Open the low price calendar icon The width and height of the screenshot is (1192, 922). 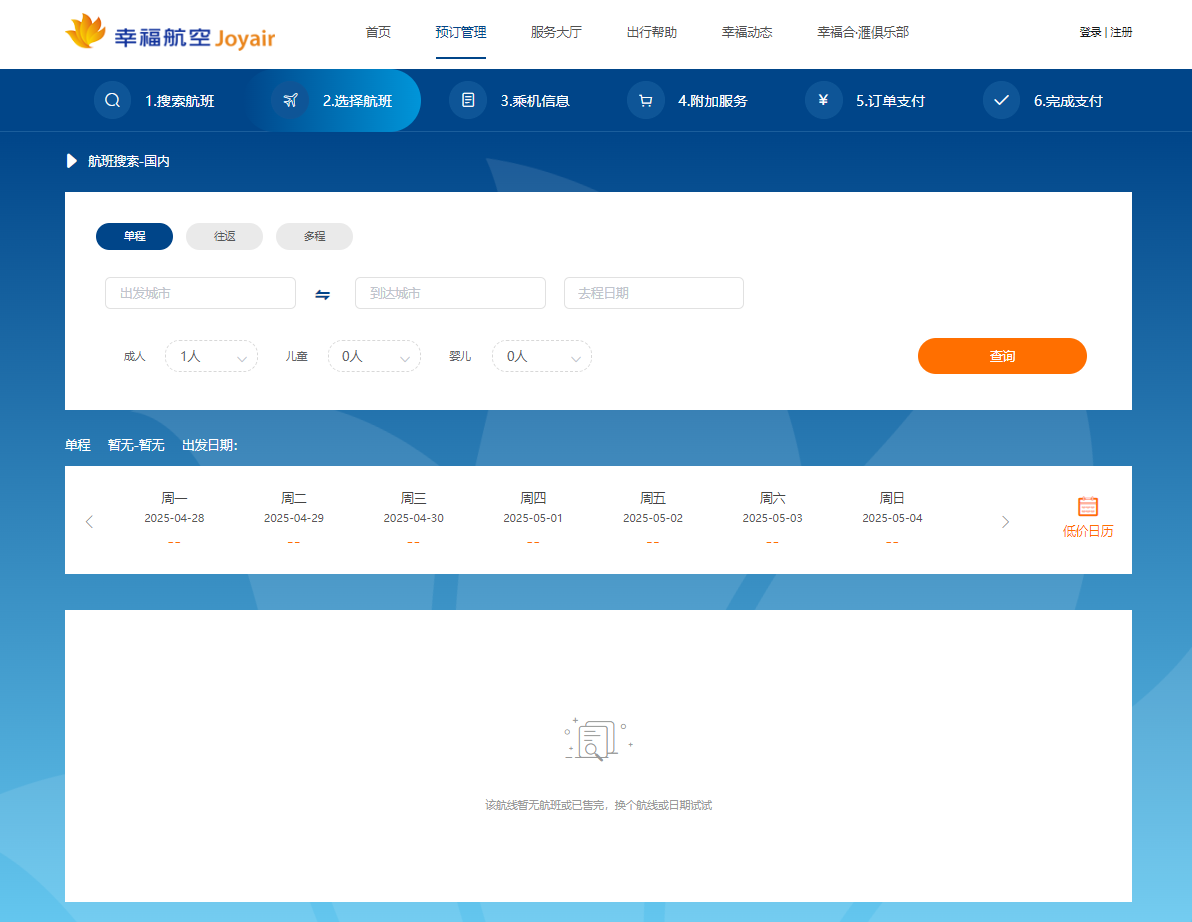click(1088, 506)
